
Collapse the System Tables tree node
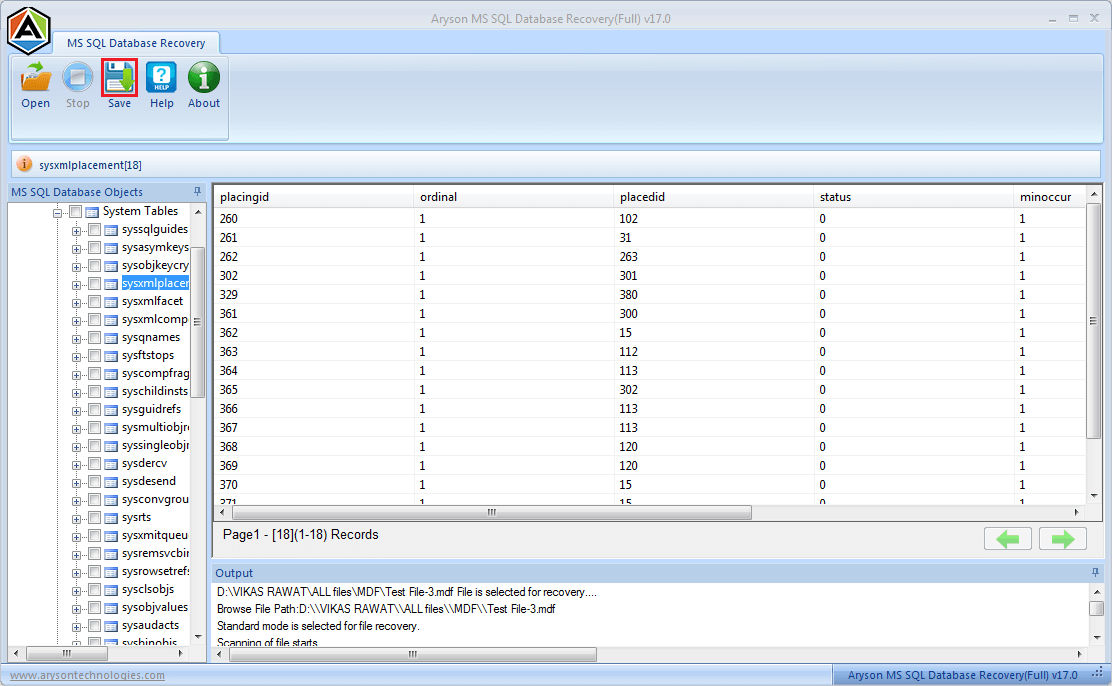(60, 211)
